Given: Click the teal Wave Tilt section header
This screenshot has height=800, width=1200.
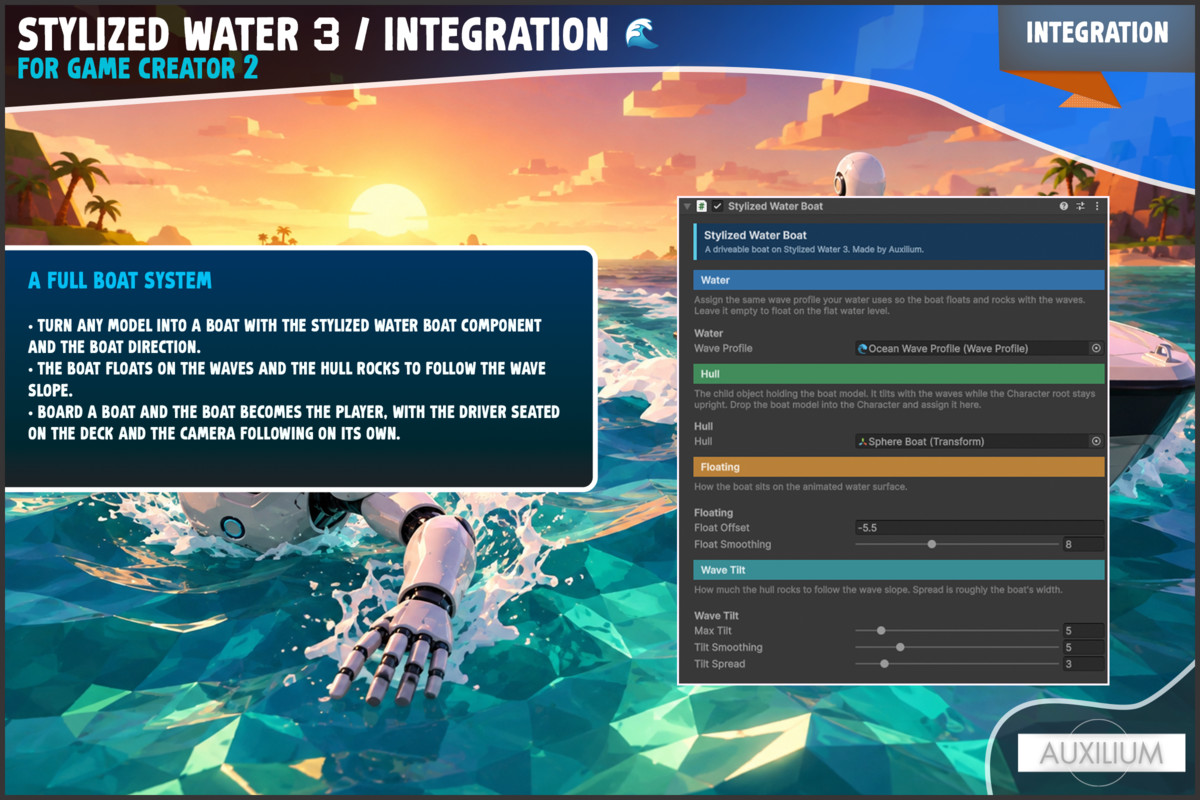Looking at the screenshot, I should click(x=899, y=570).
